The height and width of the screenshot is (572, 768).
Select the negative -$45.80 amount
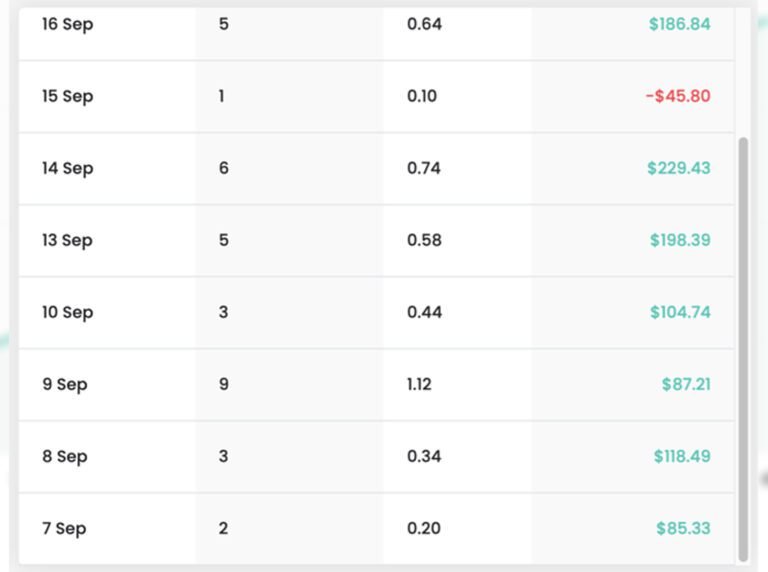(678, 96)
